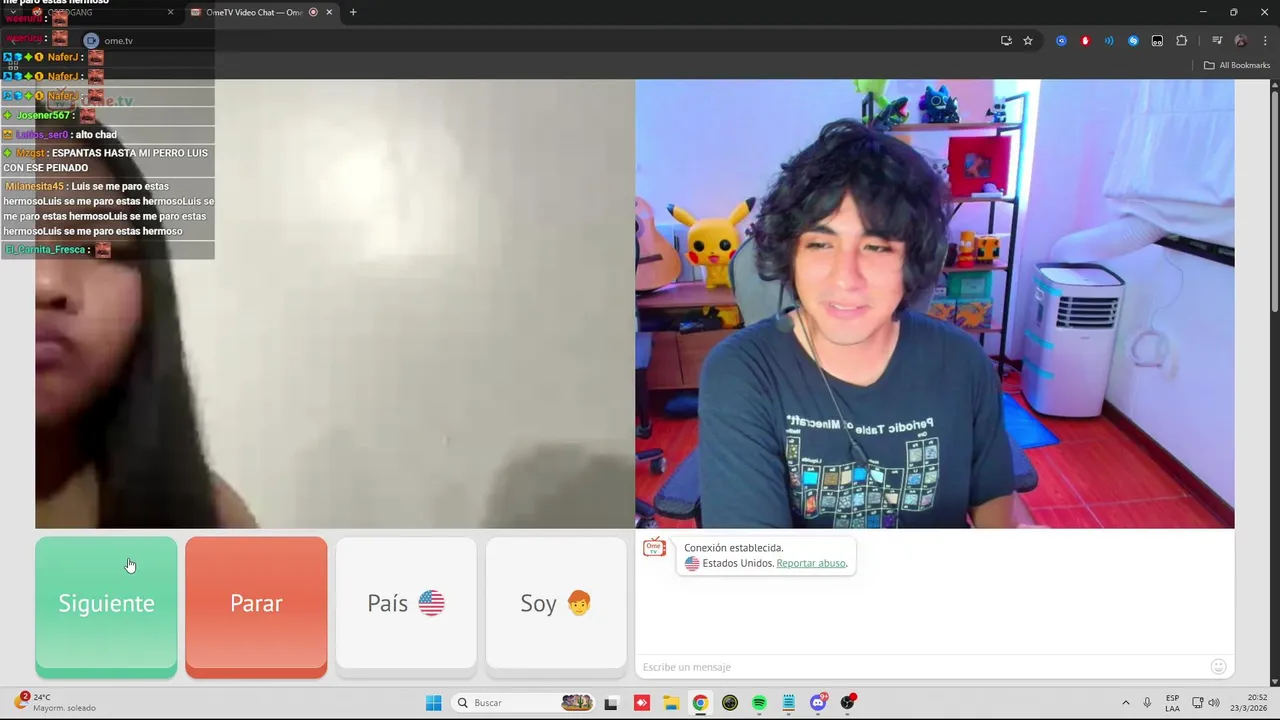Open the Shazam extension icon
Viewport: 1280px width, 720px height.
pos(1133,41)
